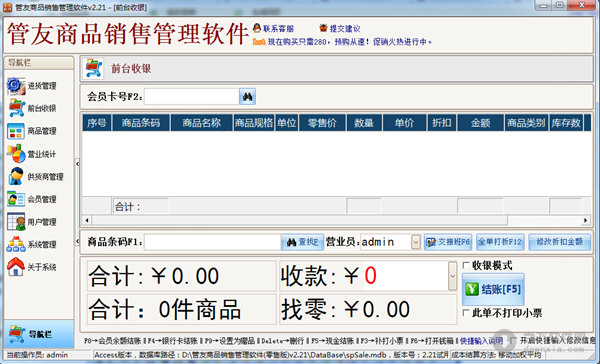Viewport: 600px width, 364px height.
Task: Click the table's right scroll arrow
Action: click(x=585, y=220)
